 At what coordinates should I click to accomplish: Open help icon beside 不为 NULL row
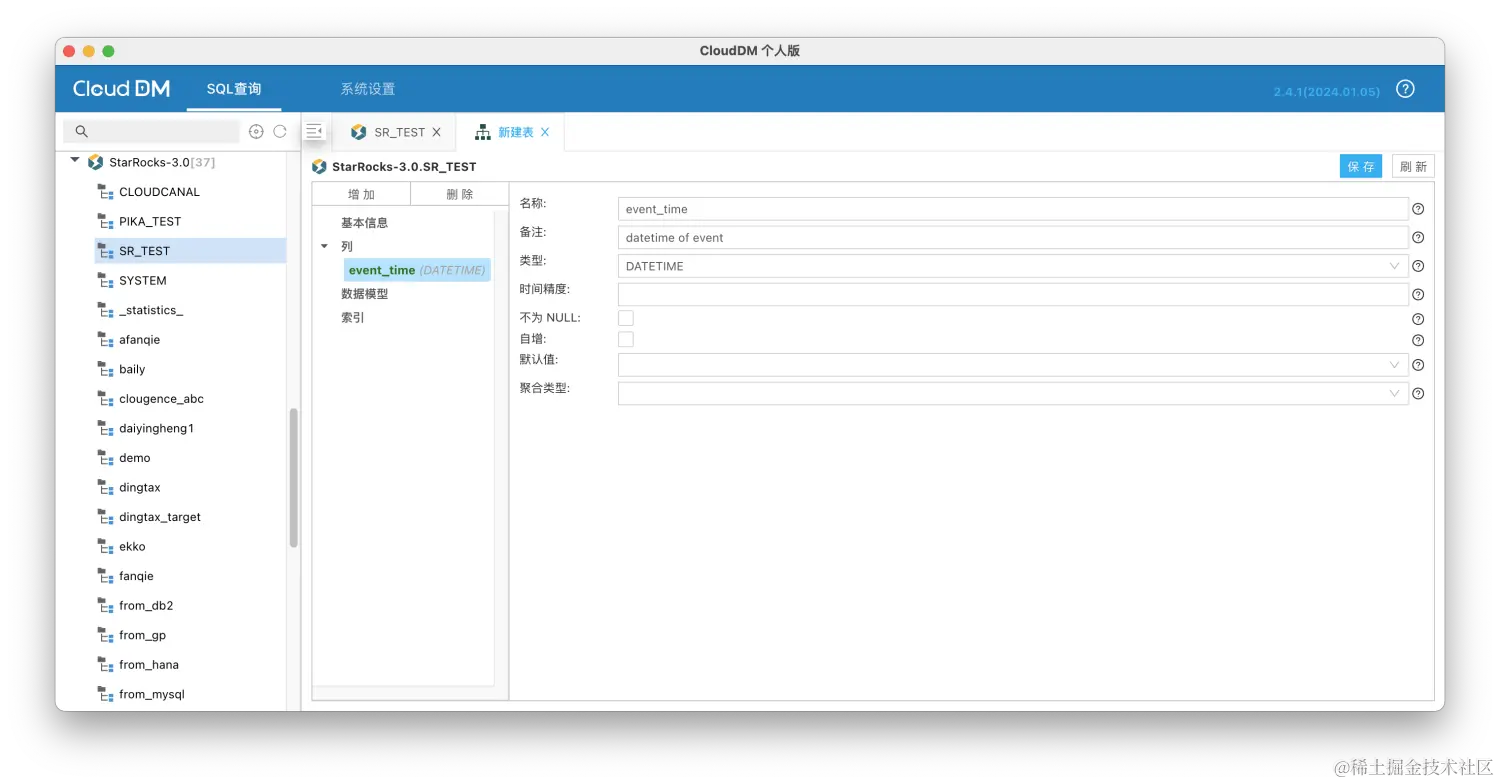pyautogui.click(x=1418, y=319)
